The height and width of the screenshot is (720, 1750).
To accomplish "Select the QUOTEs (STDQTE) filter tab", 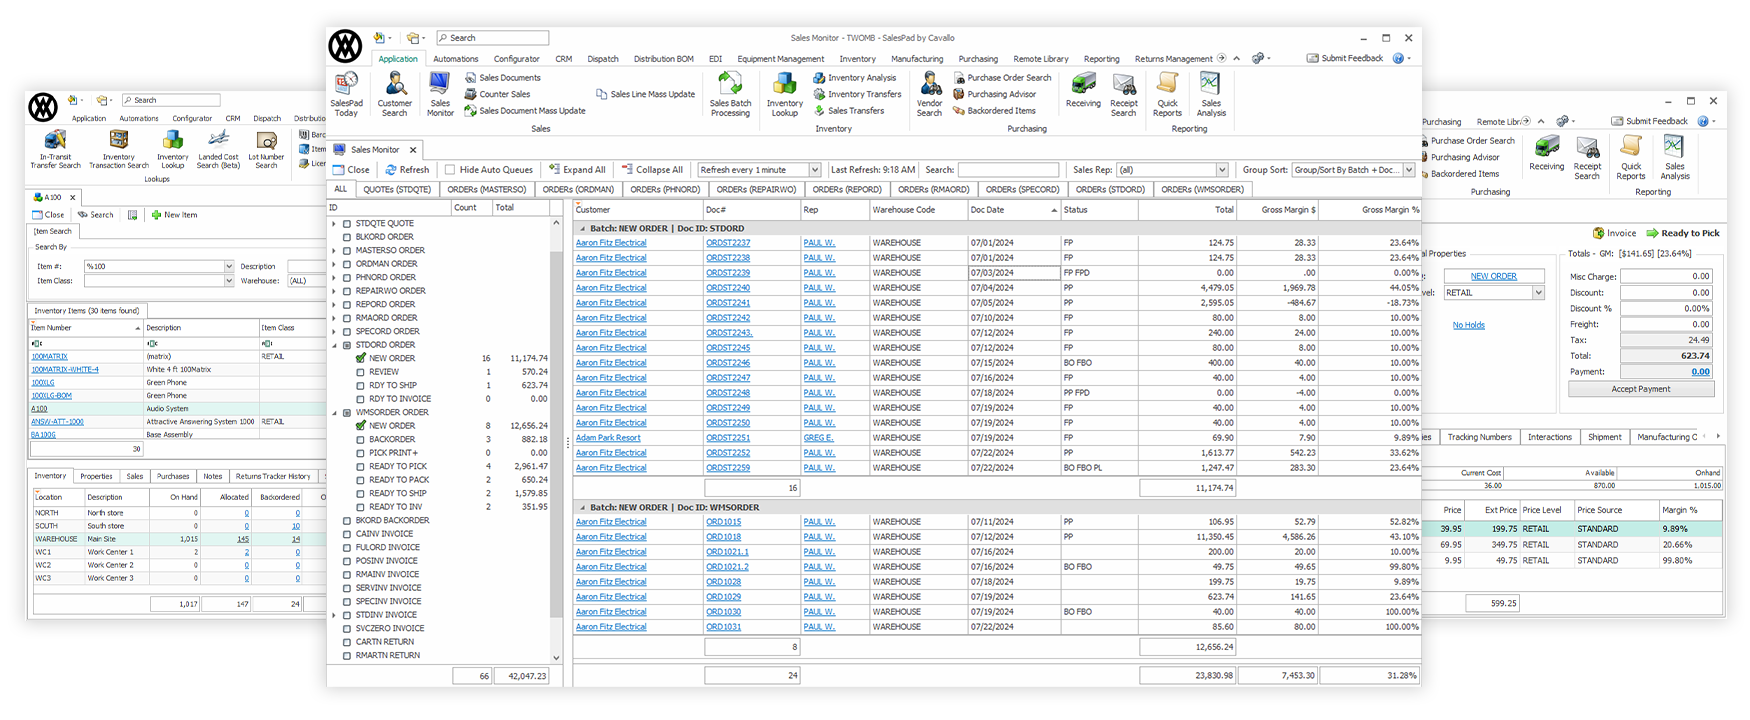I will pyautogui.click(x=397, y=189).
